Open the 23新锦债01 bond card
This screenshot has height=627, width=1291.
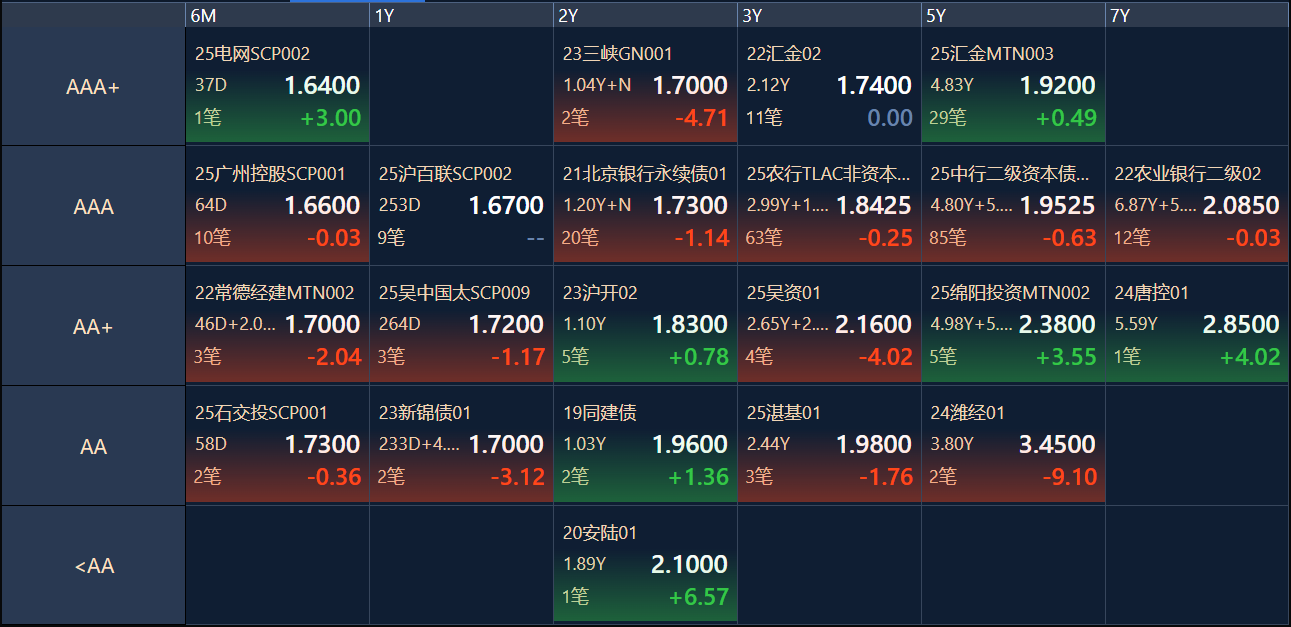point(461,446)
